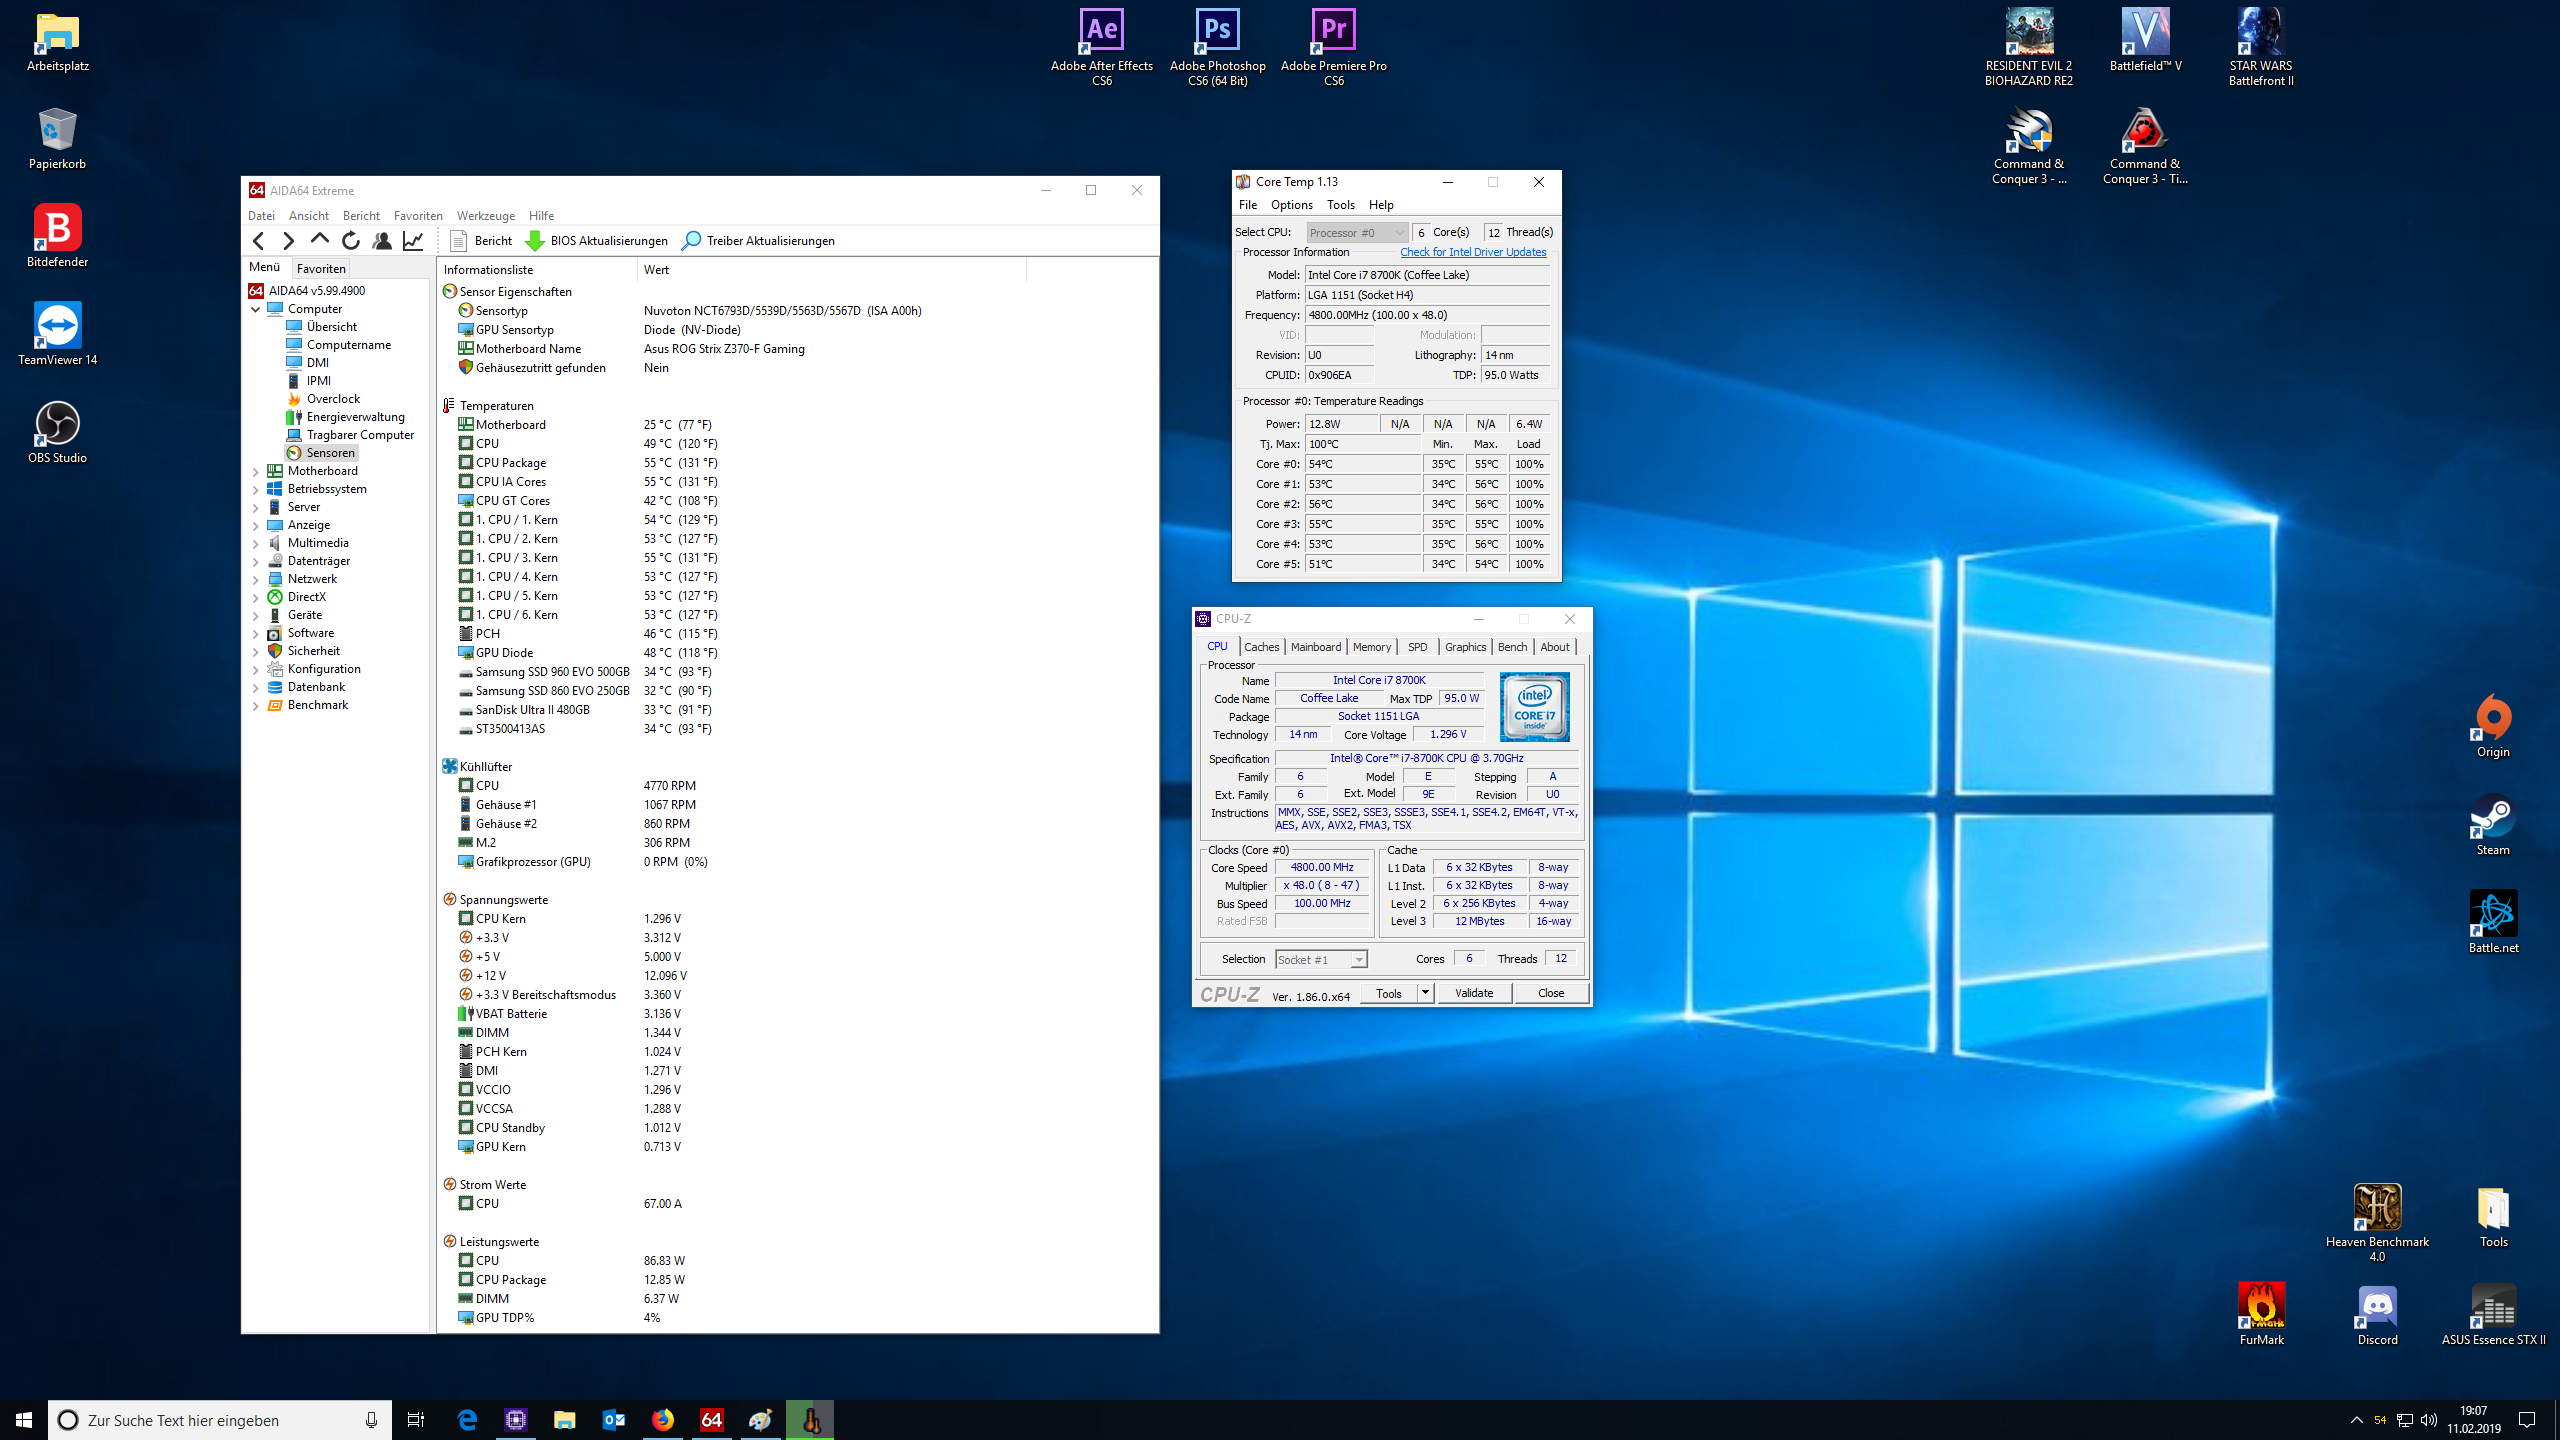
Task: Click the Validate button in CPU-Z
Action: [x=1473, y=993]
